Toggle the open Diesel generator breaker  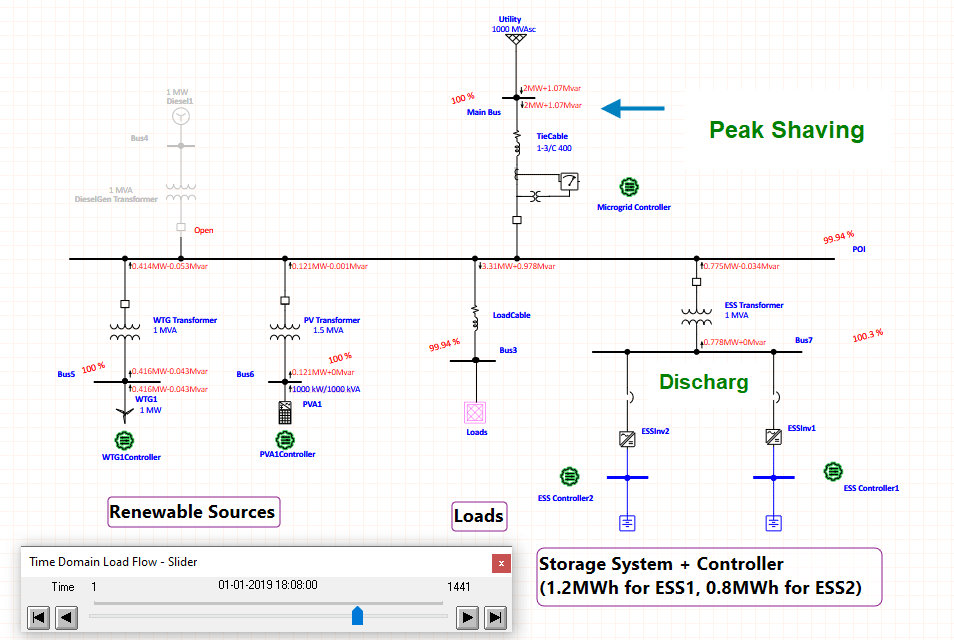coord(180,228)
